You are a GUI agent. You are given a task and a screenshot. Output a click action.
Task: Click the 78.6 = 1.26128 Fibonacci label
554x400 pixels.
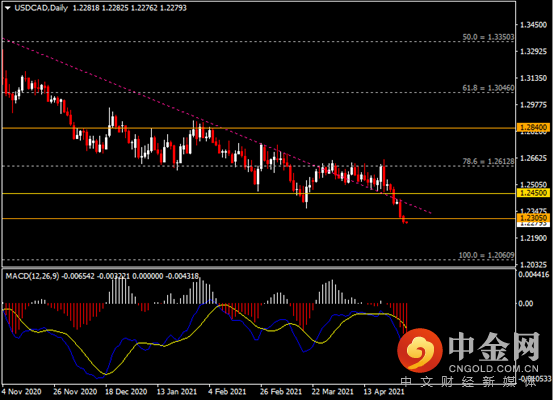point(488,161)
